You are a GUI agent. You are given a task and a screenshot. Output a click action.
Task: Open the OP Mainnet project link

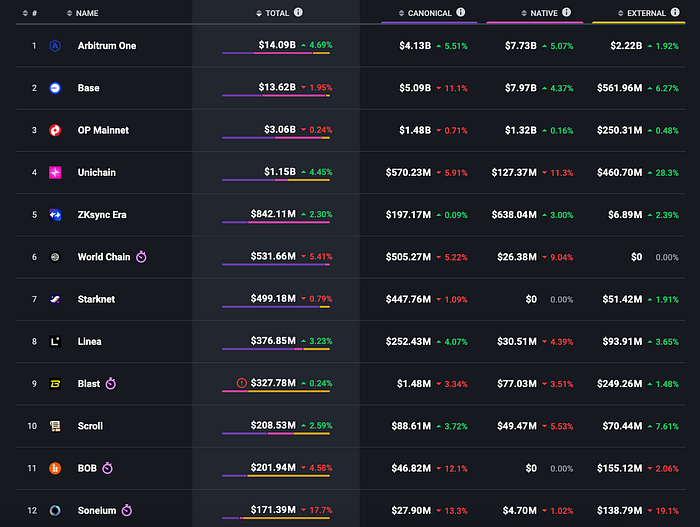tap(103, 130)
